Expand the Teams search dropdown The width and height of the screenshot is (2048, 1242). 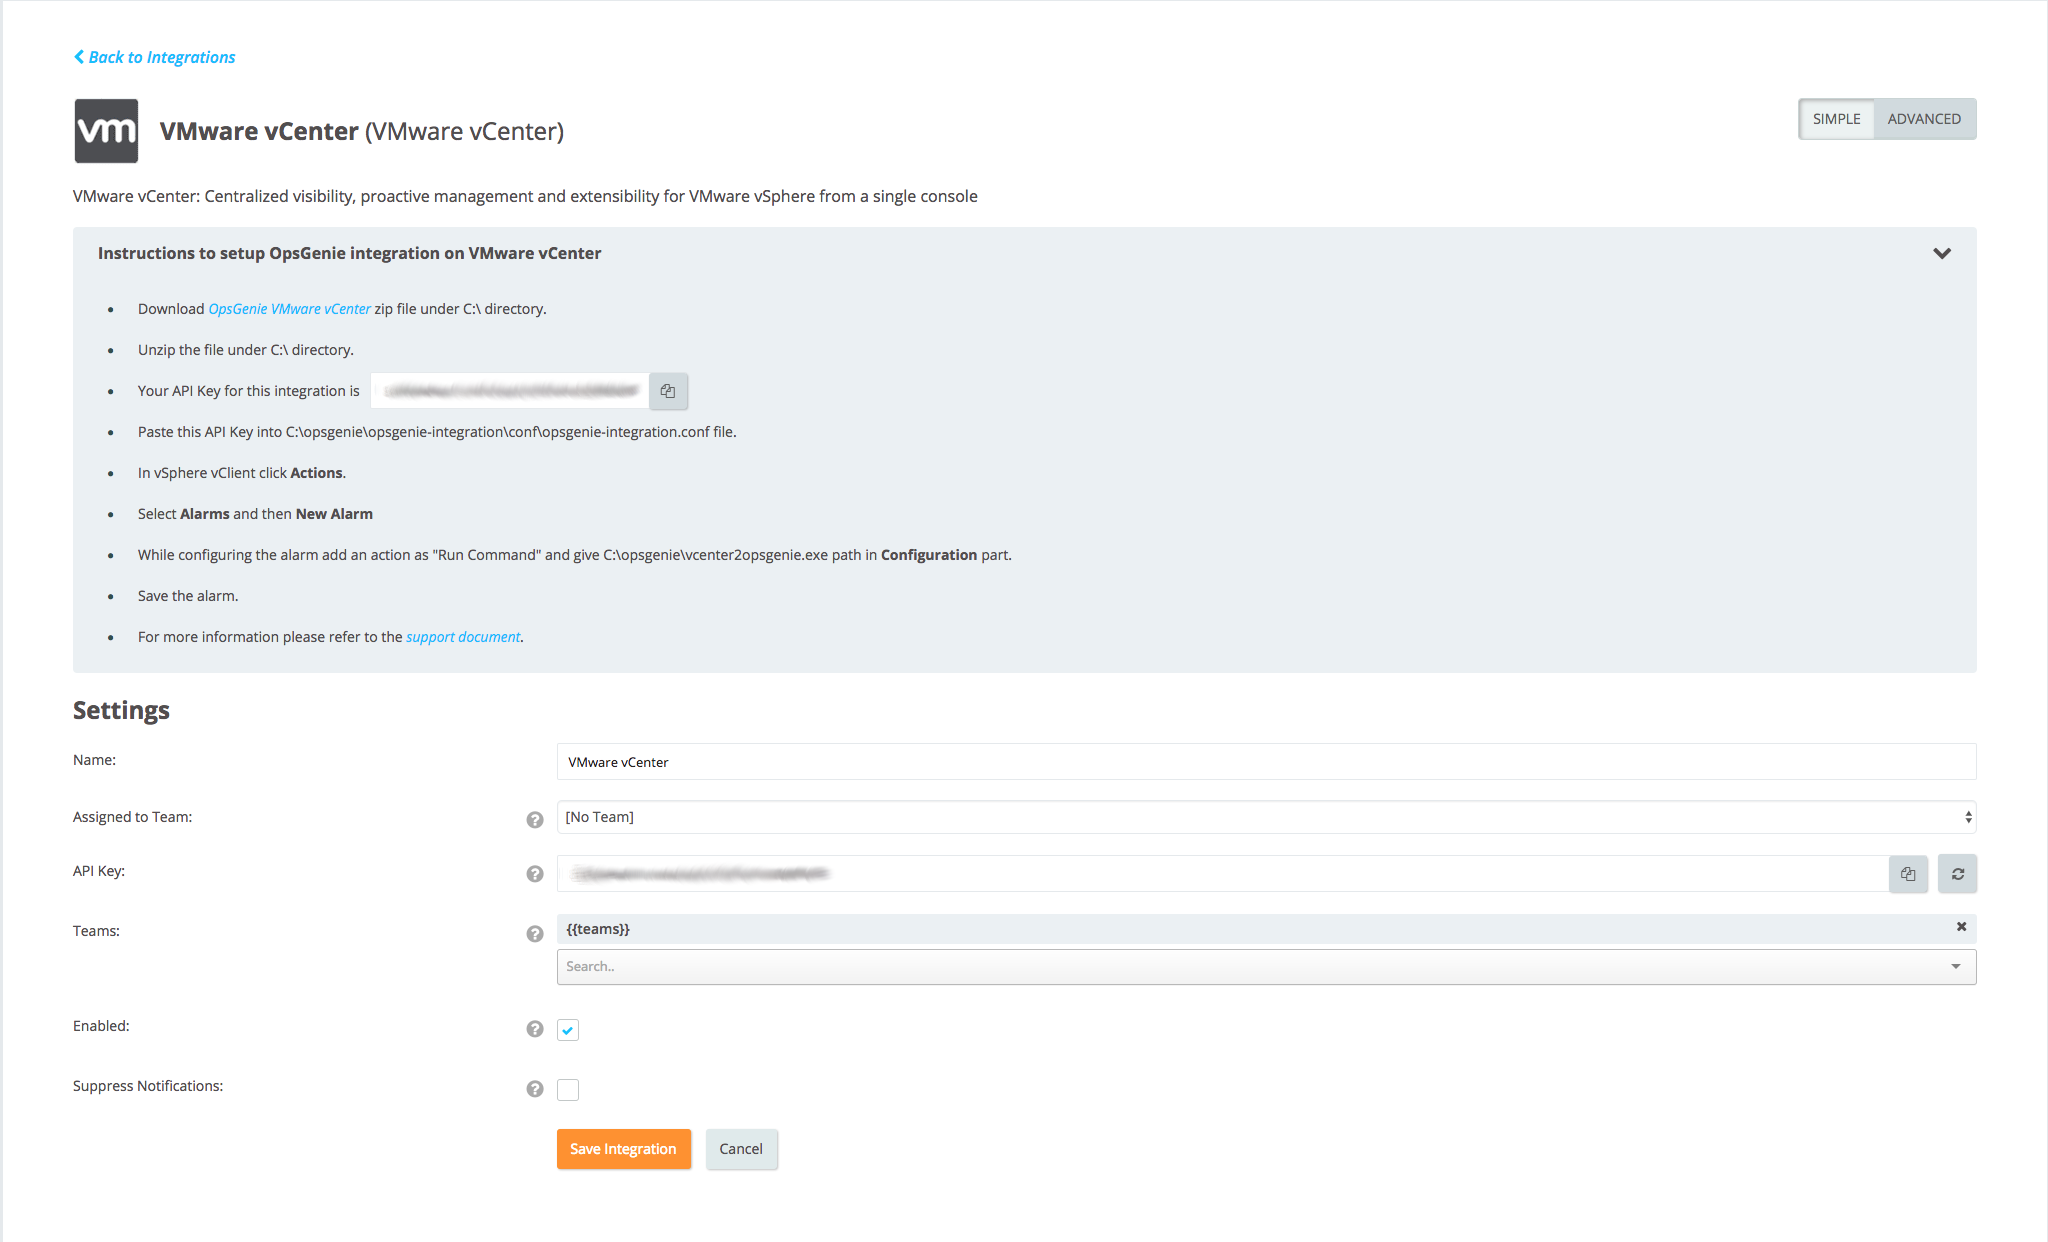click(x=1959, y=967)
